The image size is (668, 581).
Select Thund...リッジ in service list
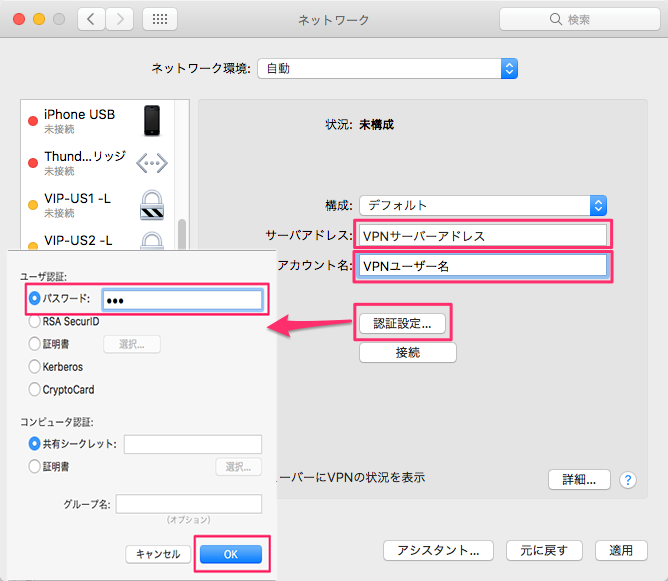(x=98, y=163)
